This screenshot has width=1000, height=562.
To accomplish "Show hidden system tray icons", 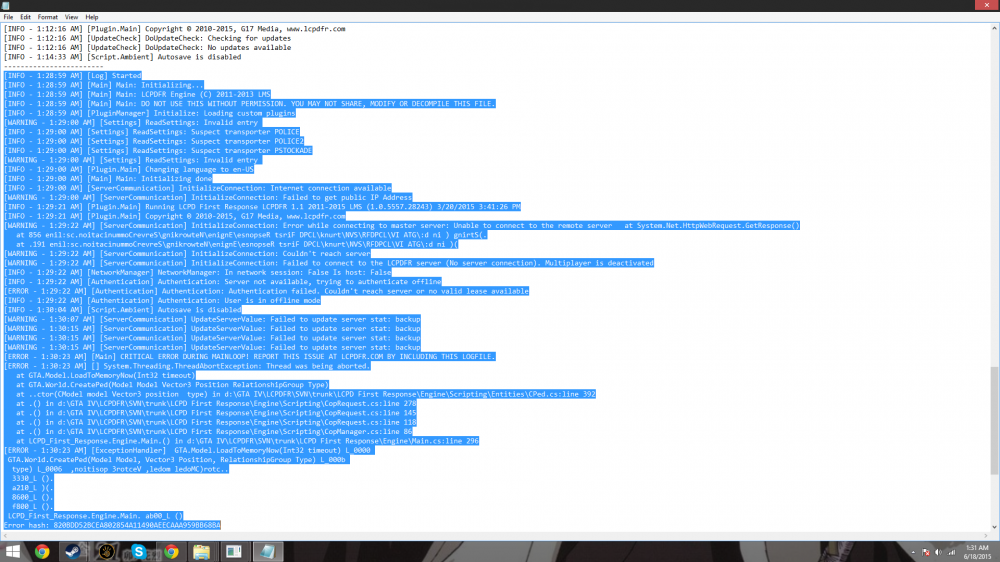I will [x=913, y=552].
